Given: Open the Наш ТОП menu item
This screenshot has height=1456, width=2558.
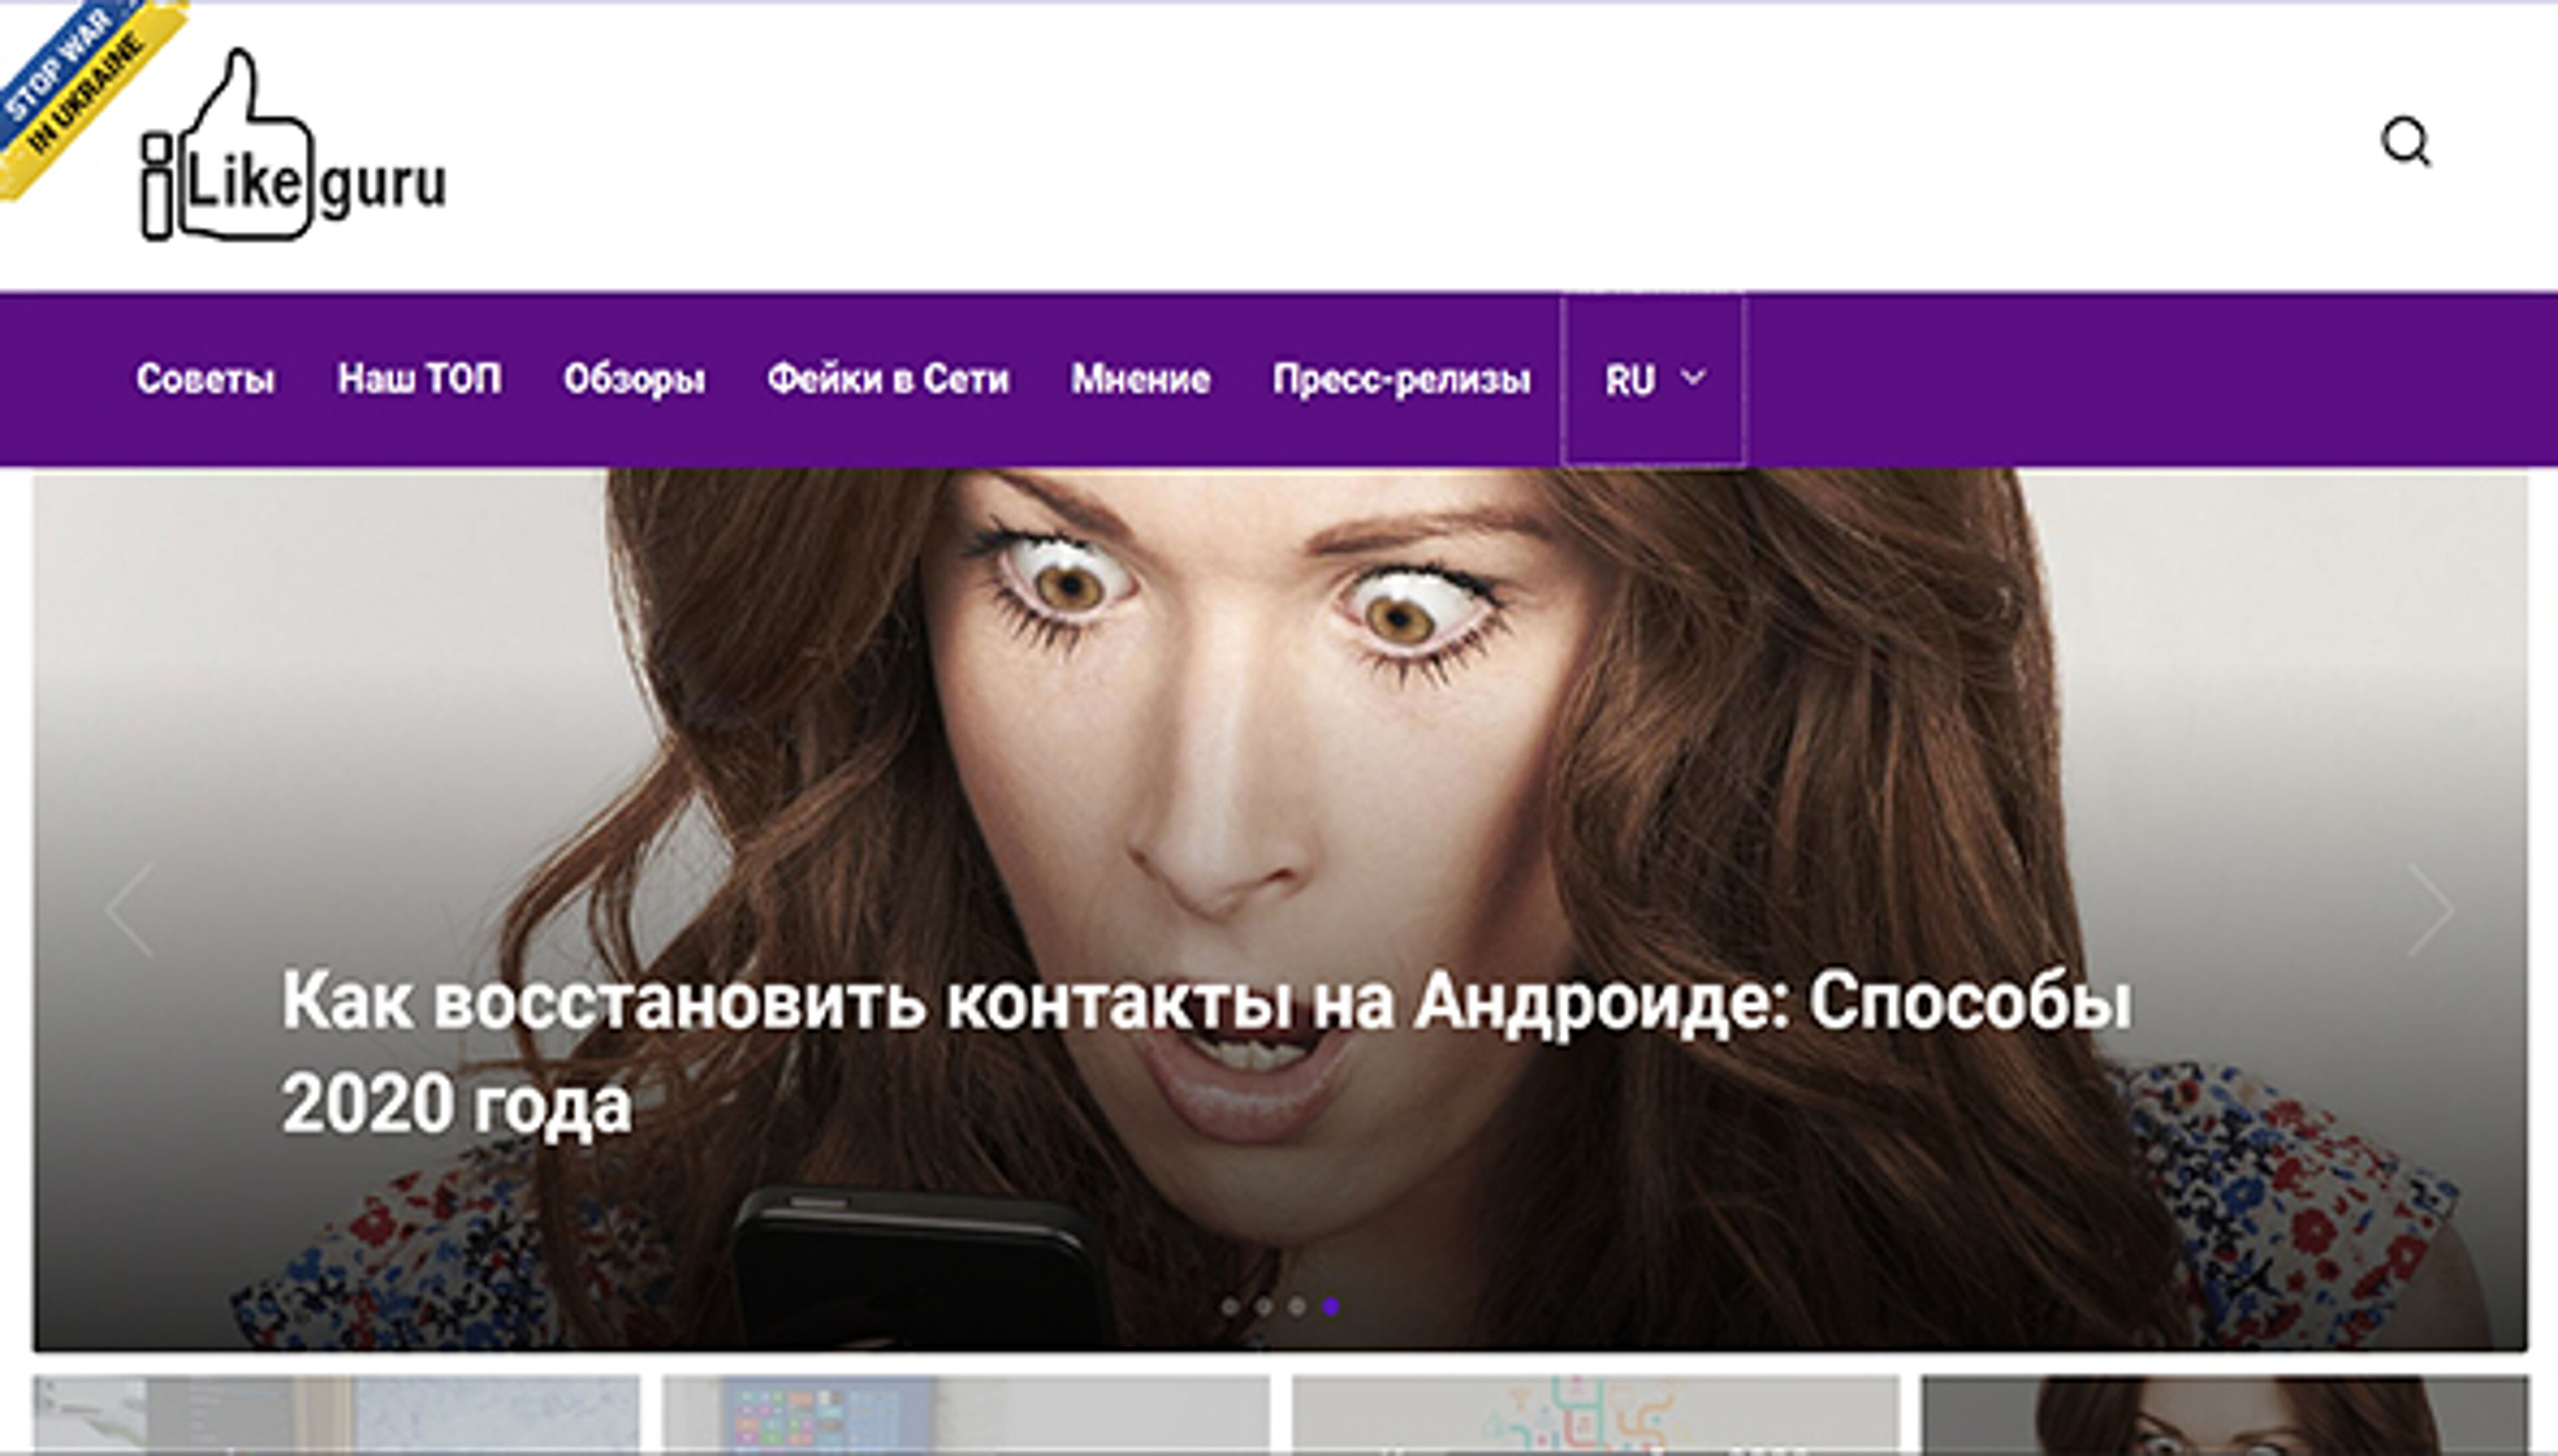Looking at the screenshot, I should pos(419,379).
